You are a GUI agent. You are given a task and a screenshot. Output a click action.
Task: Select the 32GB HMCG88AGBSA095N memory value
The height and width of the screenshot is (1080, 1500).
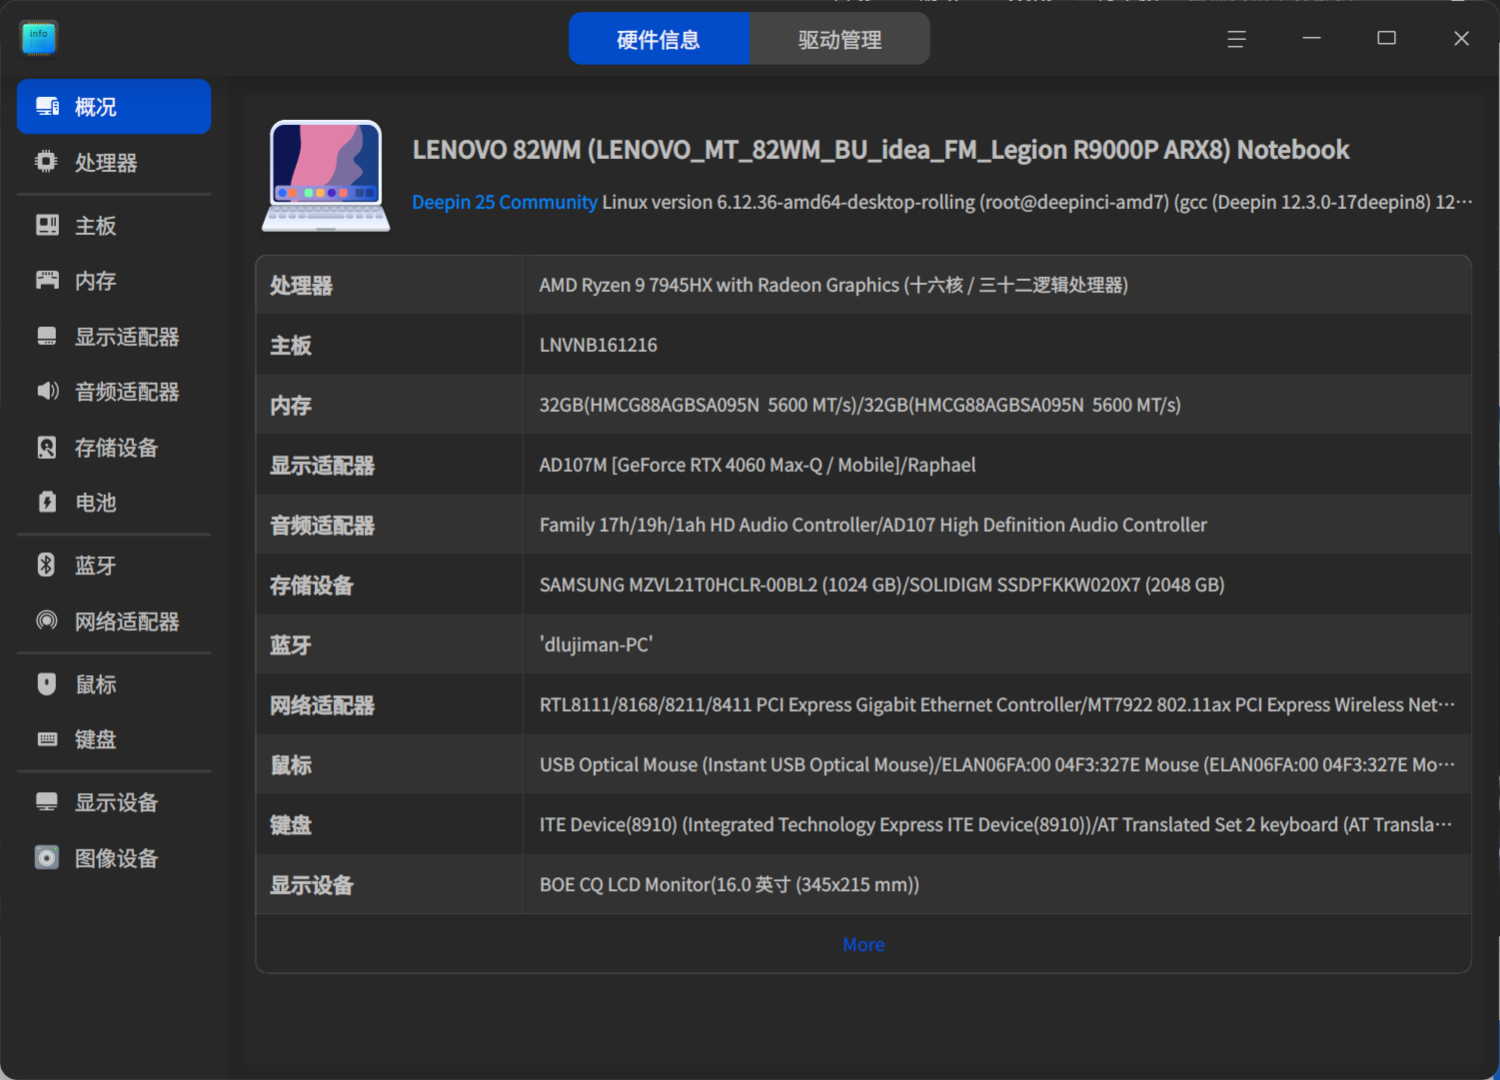click(x=860, y=405)
